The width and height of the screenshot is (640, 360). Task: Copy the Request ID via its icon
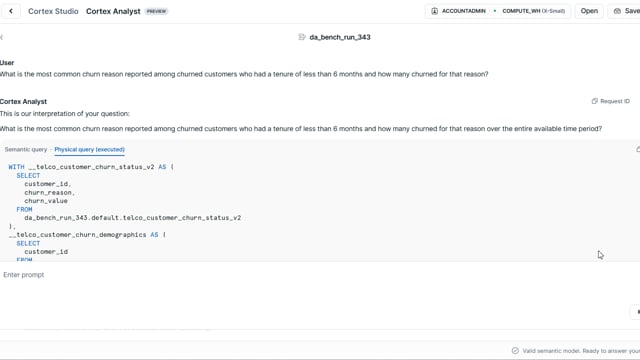(594, 101)
